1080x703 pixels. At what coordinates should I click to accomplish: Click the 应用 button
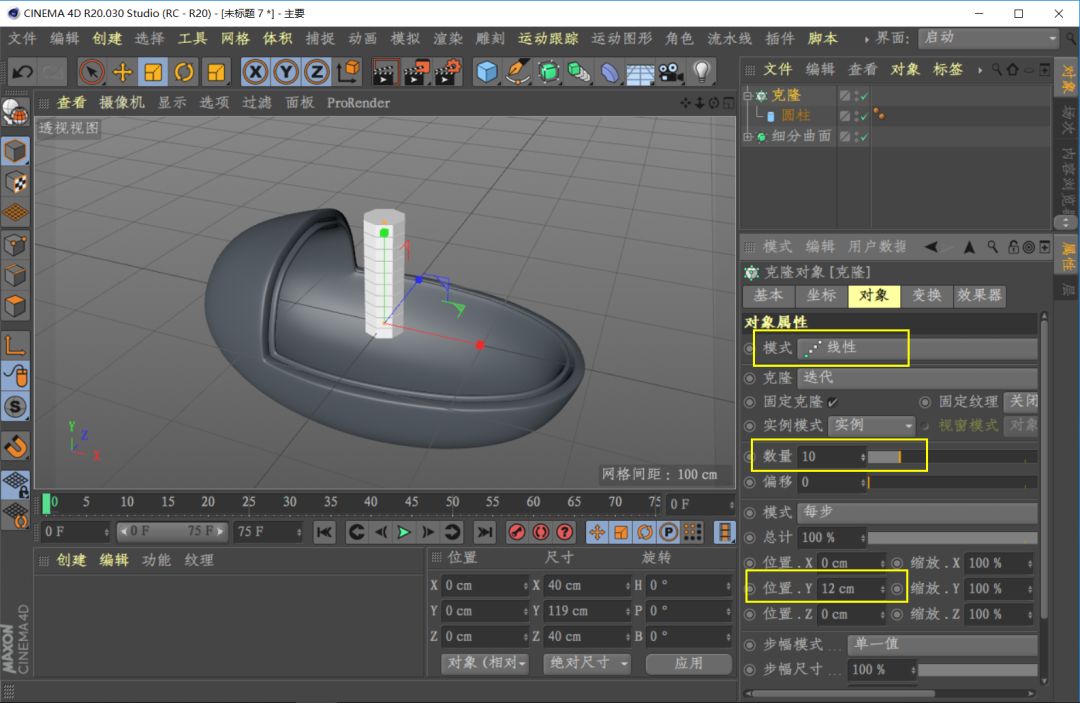pos(688,663)
